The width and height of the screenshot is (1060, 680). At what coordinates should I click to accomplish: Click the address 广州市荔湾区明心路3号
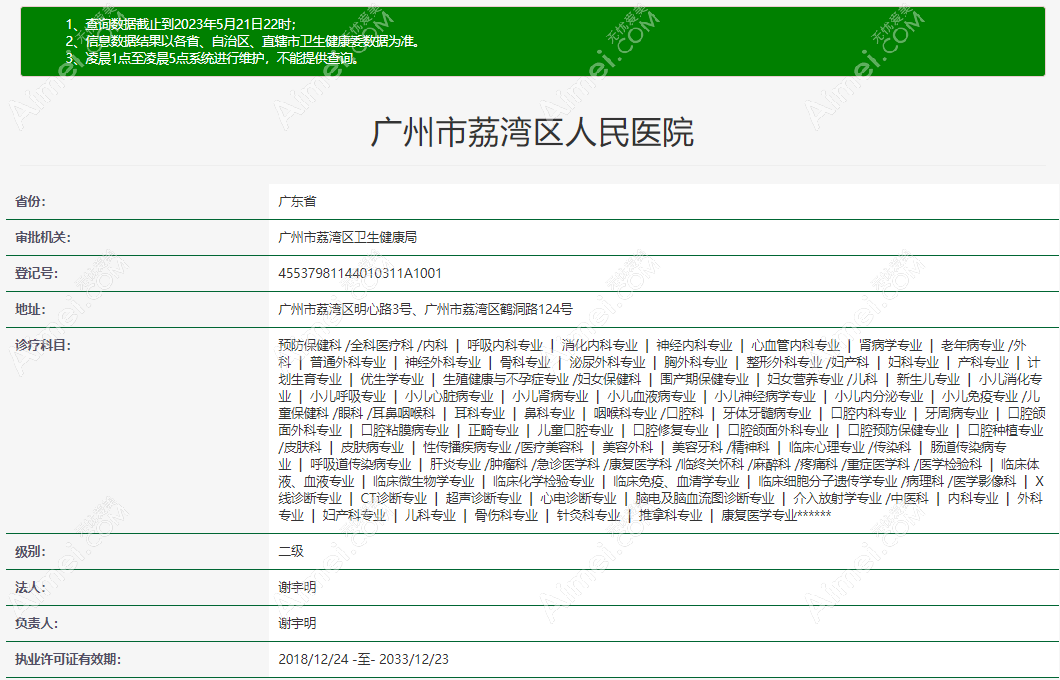click(x=345, y=309)
